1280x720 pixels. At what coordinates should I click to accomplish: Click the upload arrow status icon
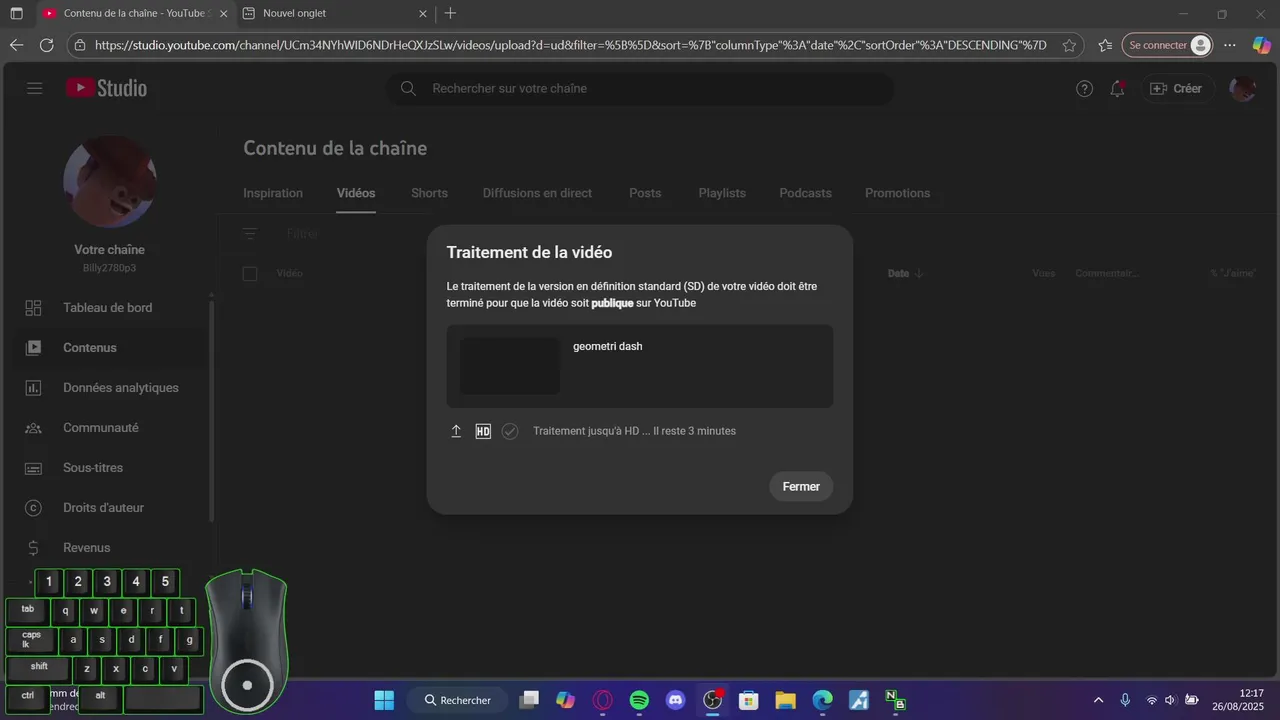coord(456,431)
